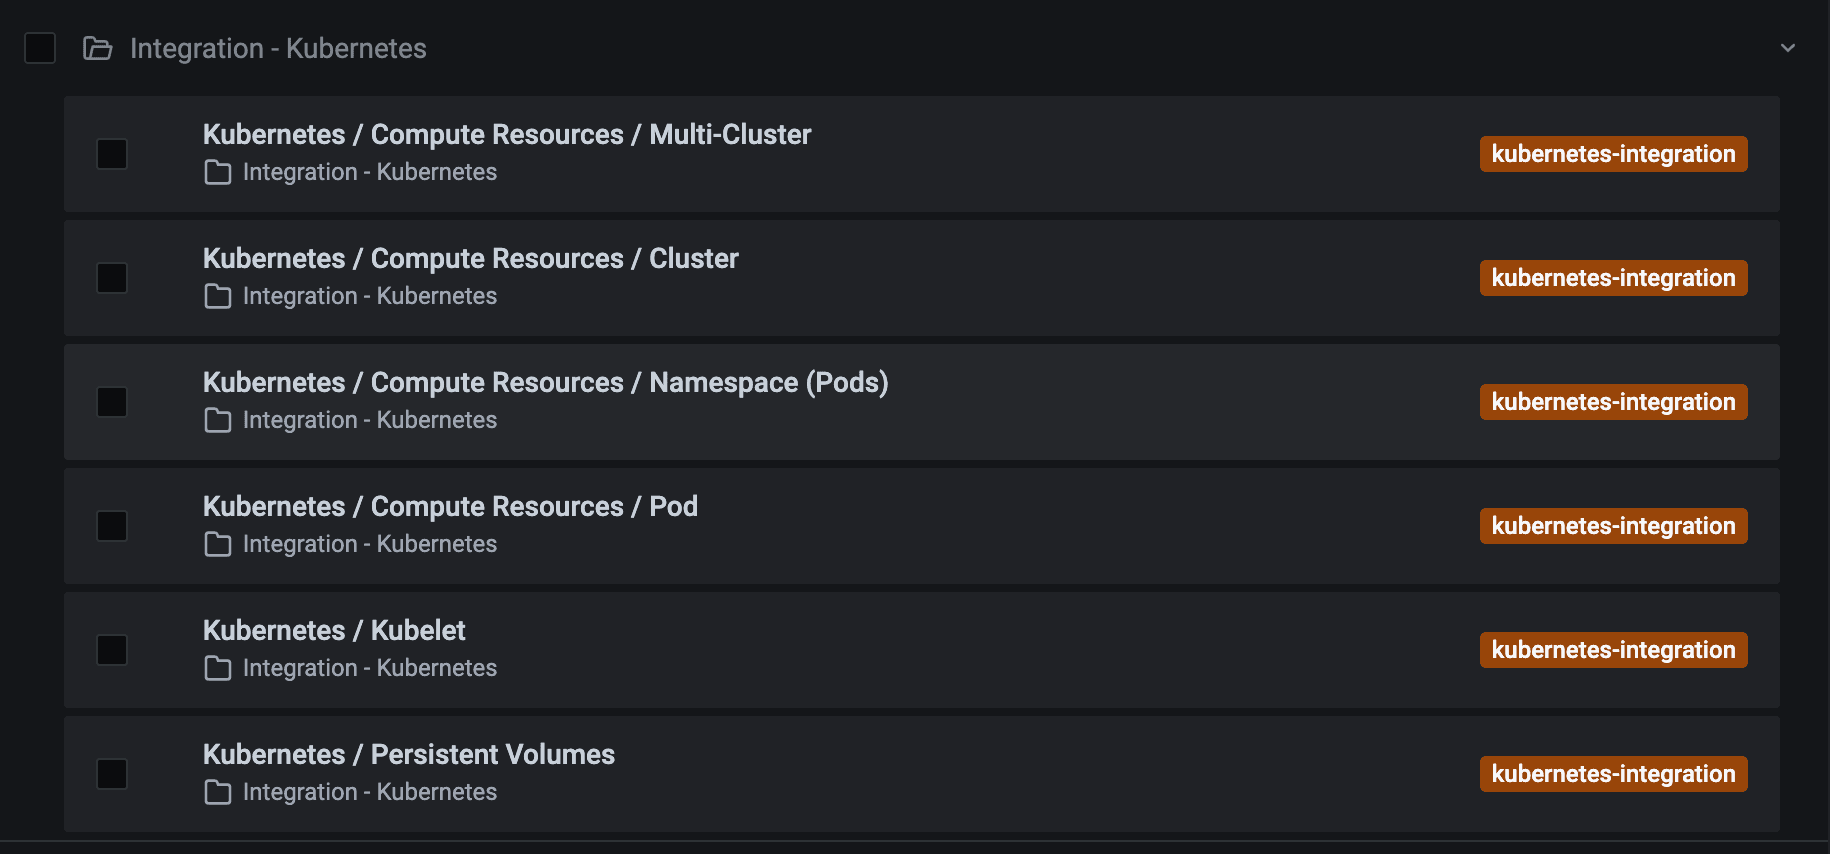
Task: Click the Integration - Kubernetes folder title
Action: pyautogui.click(x=278, y=48)
